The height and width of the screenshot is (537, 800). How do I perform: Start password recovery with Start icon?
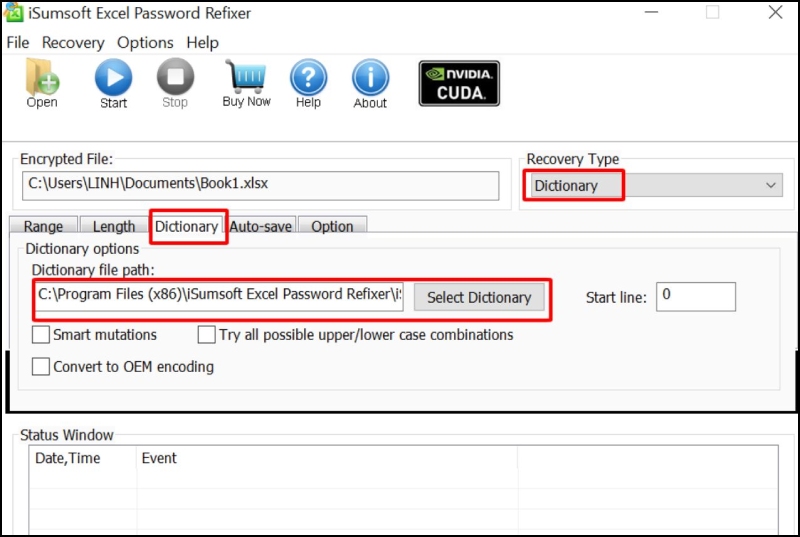[x=113, y=78]
